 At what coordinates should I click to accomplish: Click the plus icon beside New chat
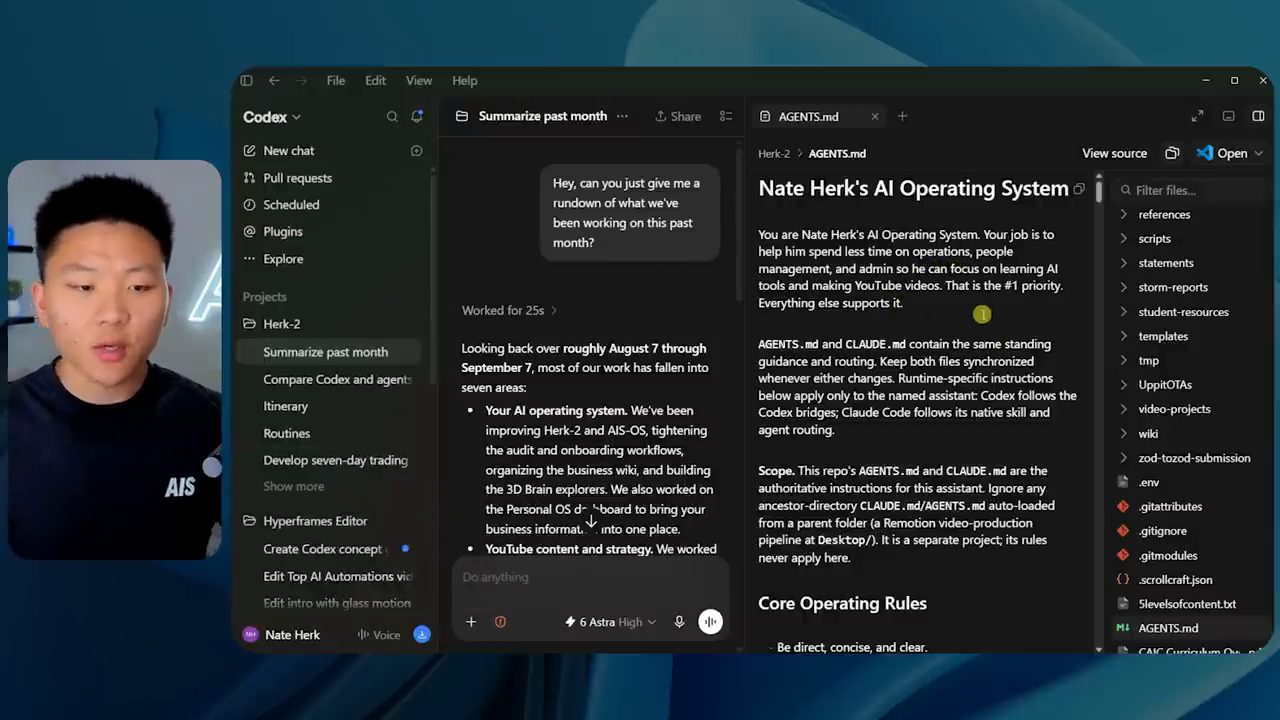[x=417, y=151]
